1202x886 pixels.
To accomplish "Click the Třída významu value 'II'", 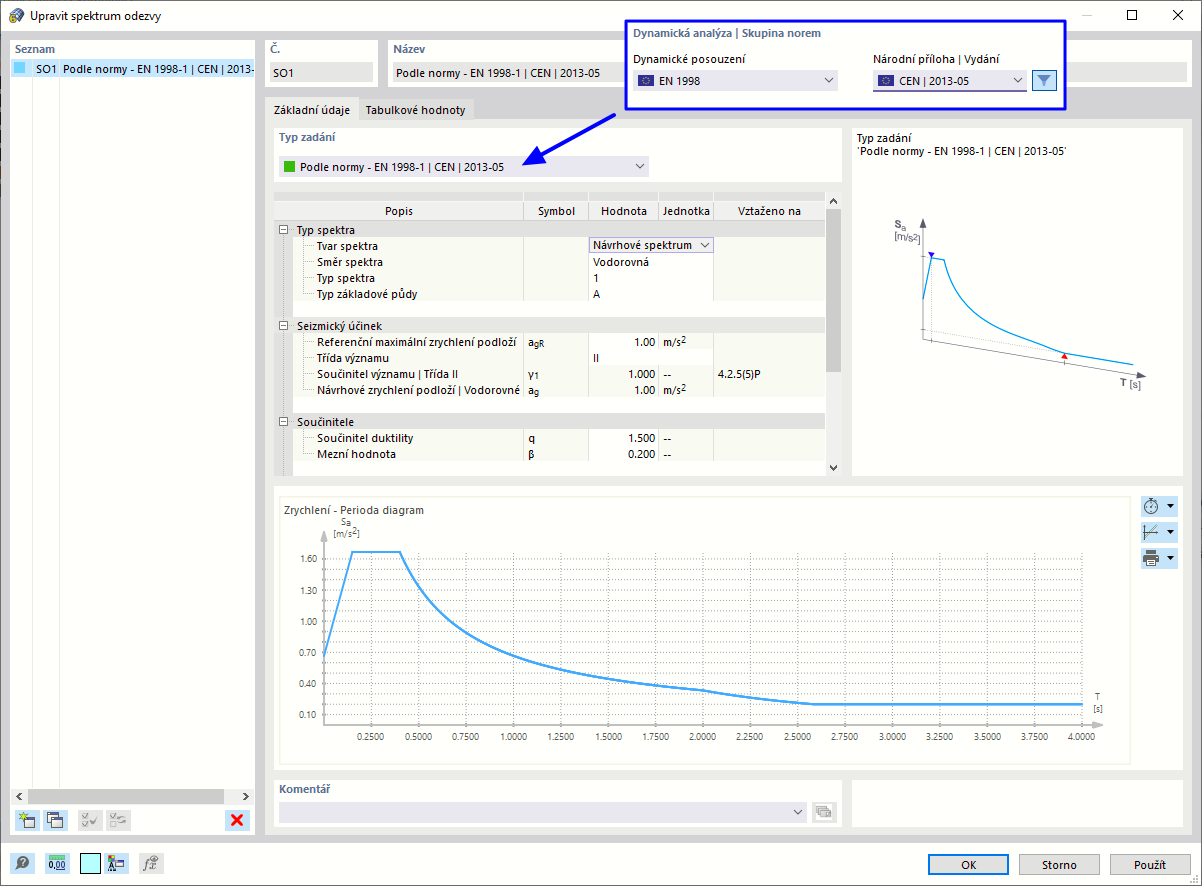I will tap(597, 358).
